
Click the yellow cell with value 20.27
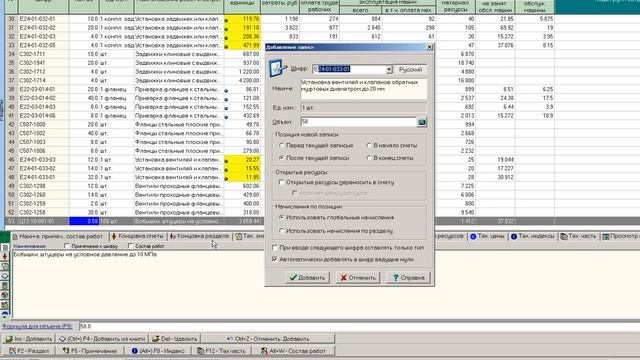(x=242, y=160)
